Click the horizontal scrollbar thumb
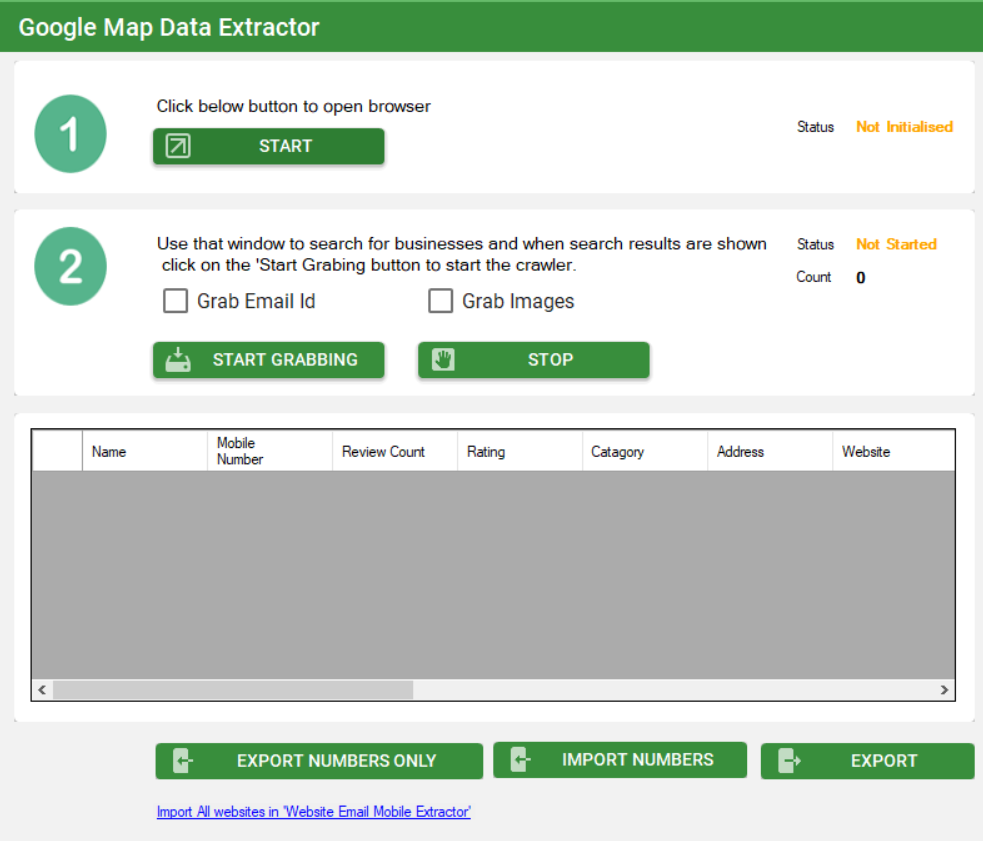983x841 pixels. [233, 690]
